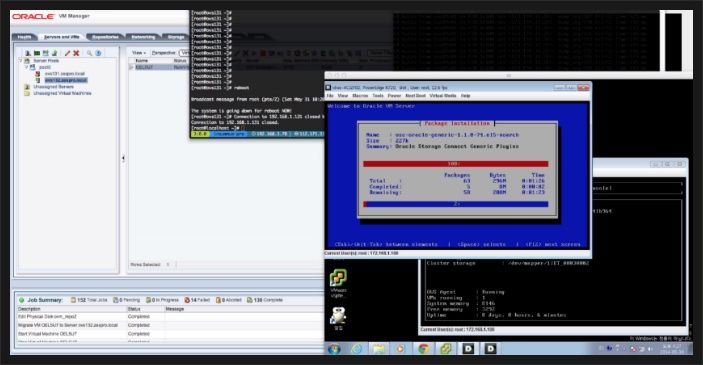The height and width of the screenshot is (365, 703).
Task: Click the Description column header in jobs
Action: coord(29,309)
